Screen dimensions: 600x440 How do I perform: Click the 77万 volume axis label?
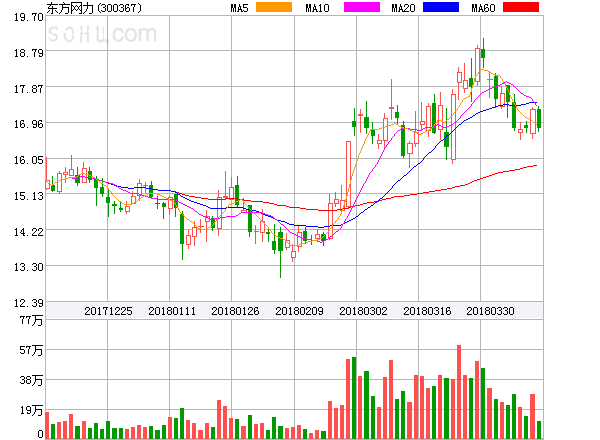pyautogui.click(x=31, y=320)
